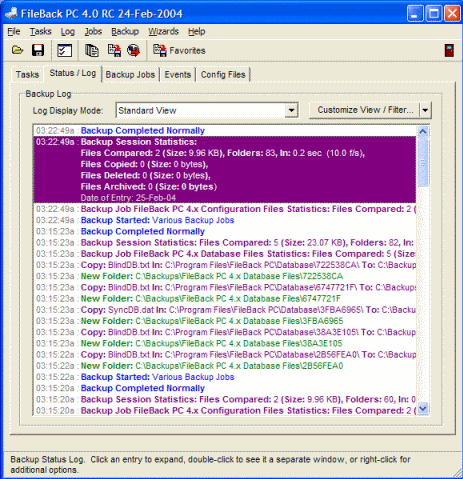The image size is (463, 479).
Task: Select the 03:15:22a Backup Started entry
Action: point(225,377)
